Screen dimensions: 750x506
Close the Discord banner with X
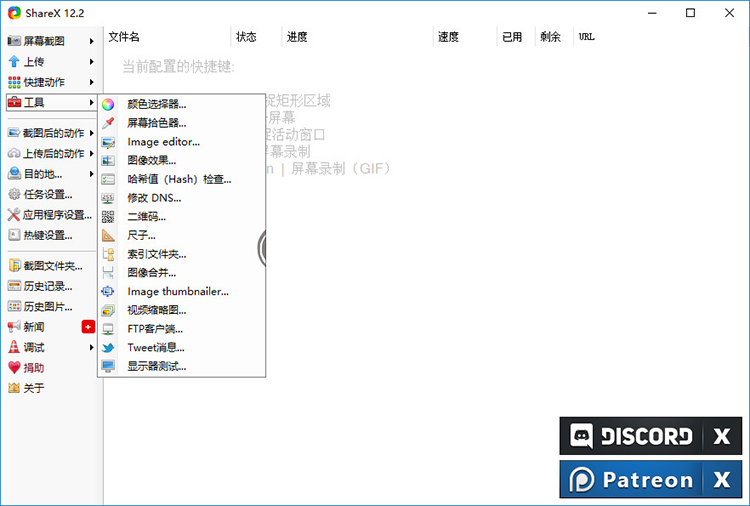(721, 437)
